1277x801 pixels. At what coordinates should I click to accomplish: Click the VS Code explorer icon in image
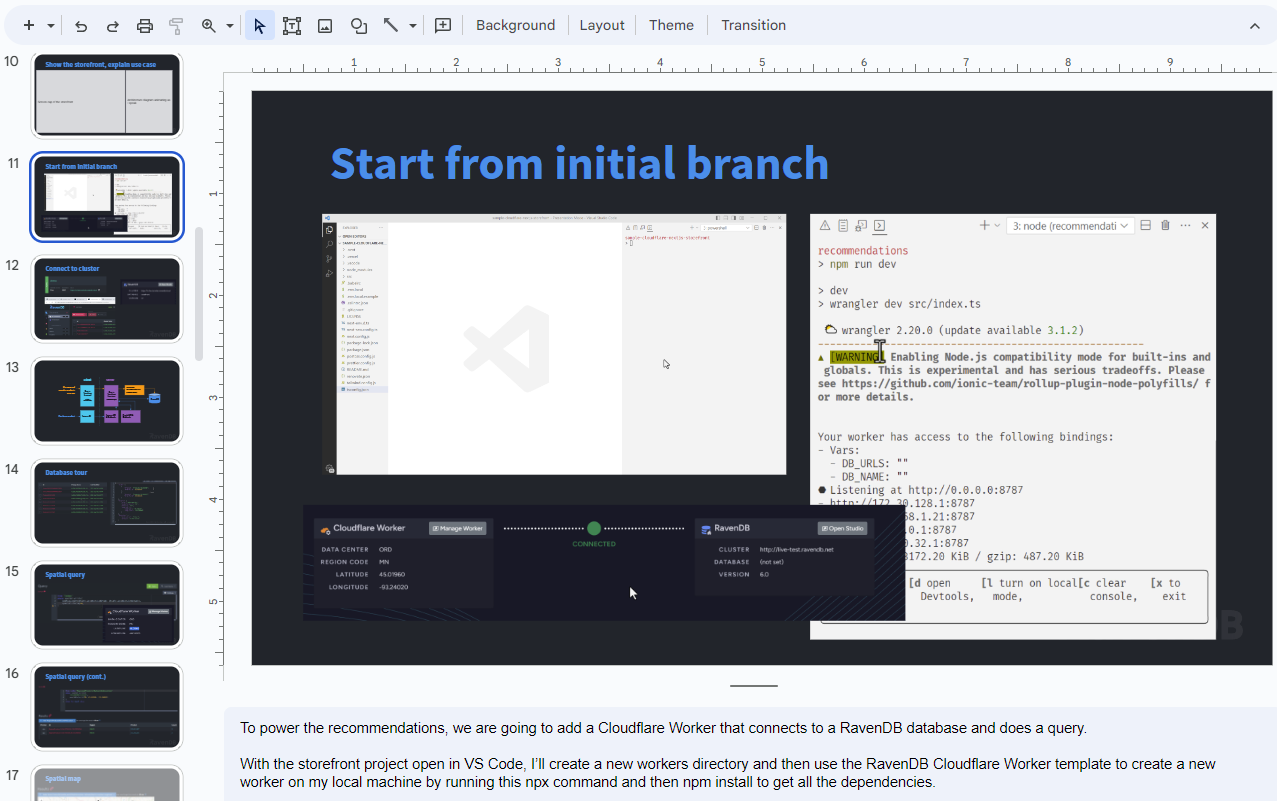coord(328,230)
